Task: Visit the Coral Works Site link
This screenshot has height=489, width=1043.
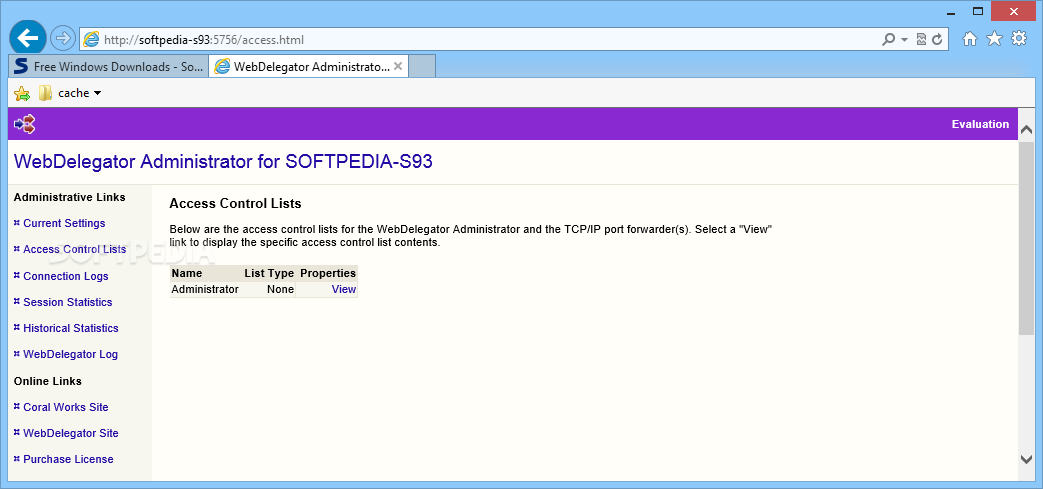Action: pyautogui.click(x=66, y=407)
